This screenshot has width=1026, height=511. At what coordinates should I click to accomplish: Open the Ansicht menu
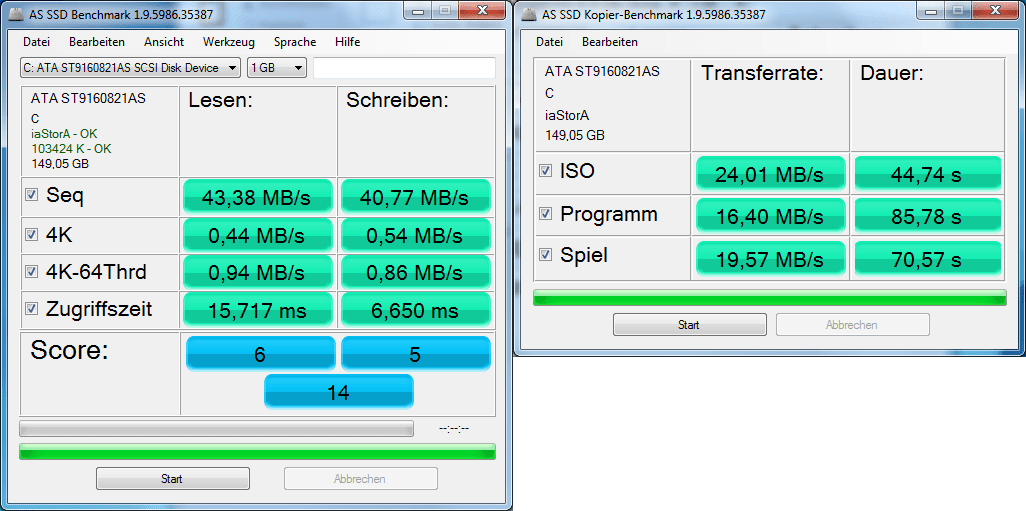164,42
